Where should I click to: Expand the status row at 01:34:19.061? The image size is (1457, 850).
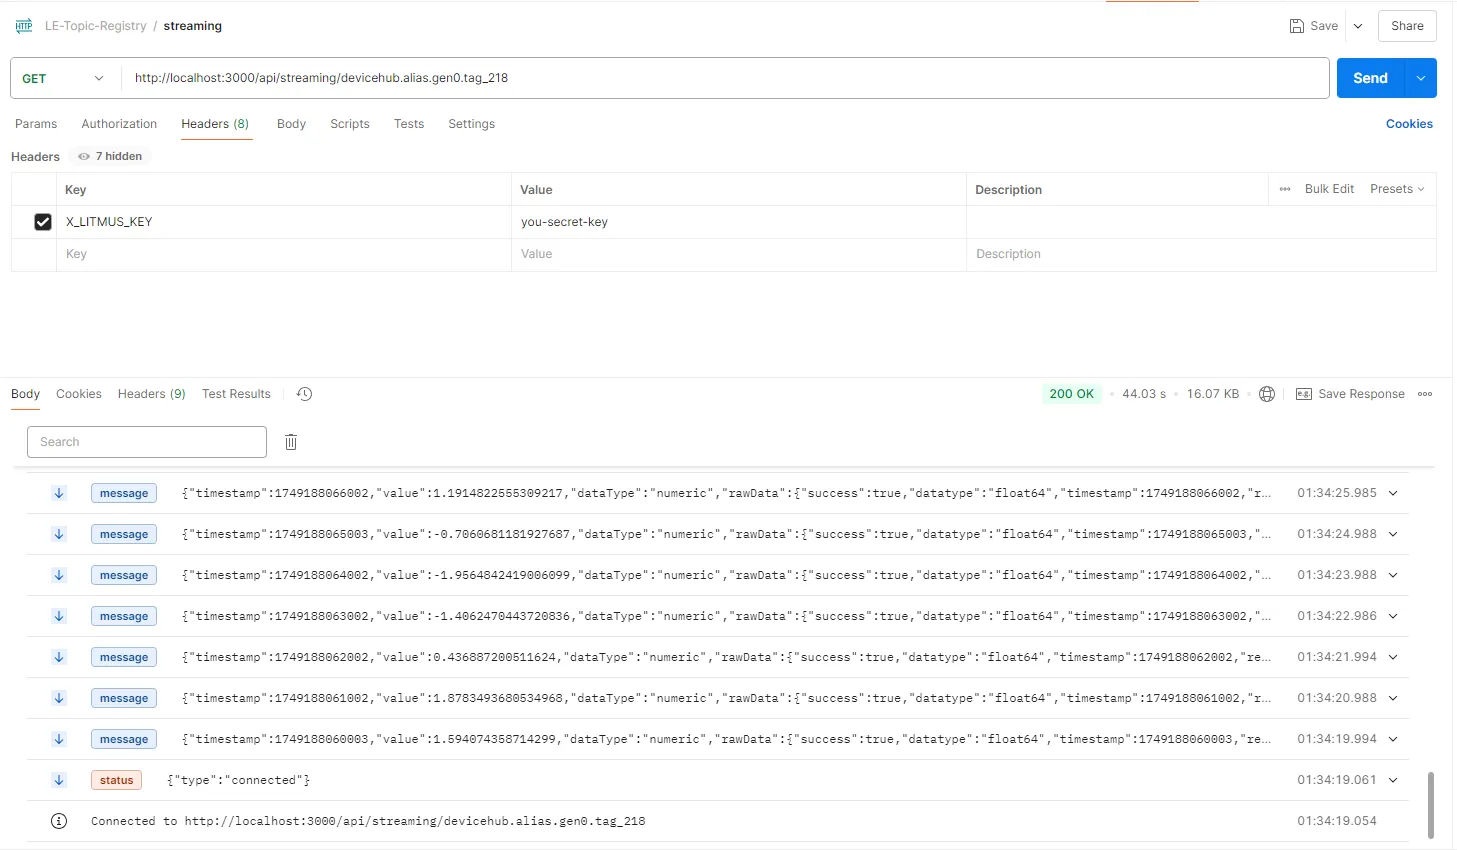coord(1393,780)
